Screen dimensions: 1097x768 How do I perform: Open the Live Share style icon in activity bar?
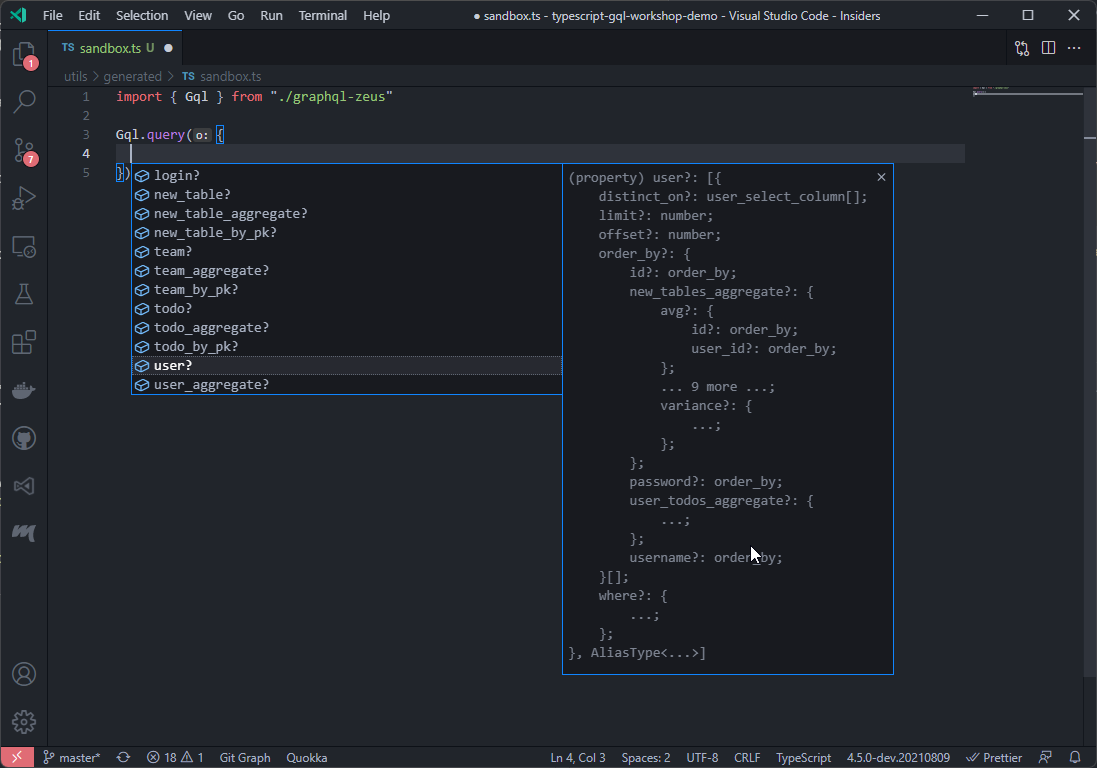[24, 486]
